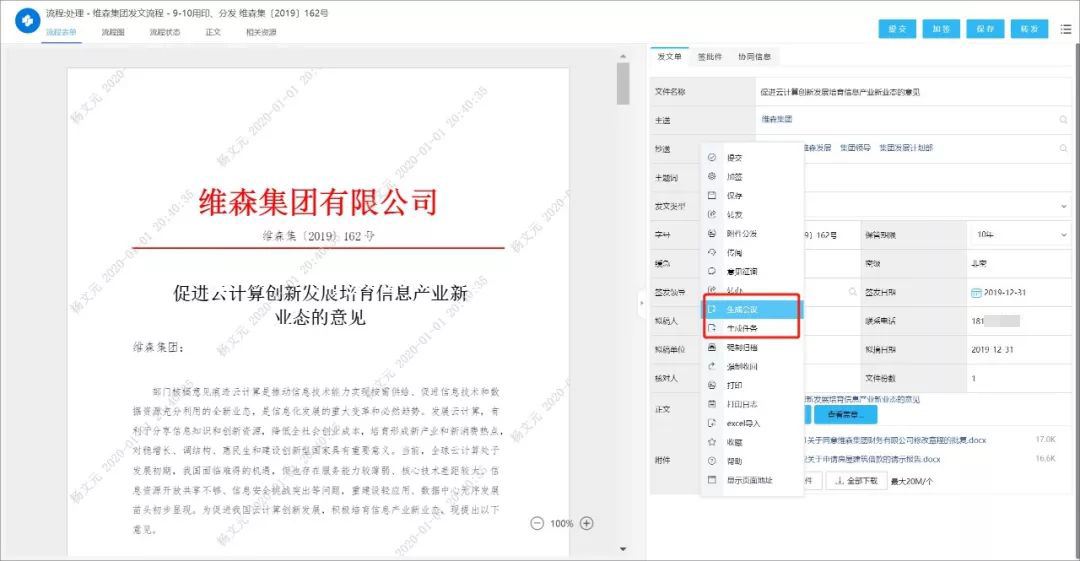Click the 强制归档 archive icon

(x=712, y=347)
